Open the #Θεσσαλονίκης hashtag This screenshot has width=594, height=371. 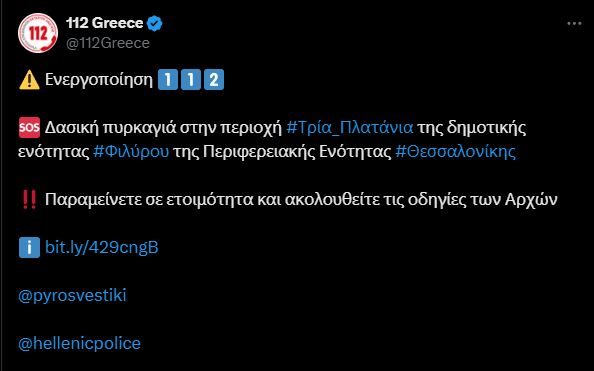coord(455,152)
